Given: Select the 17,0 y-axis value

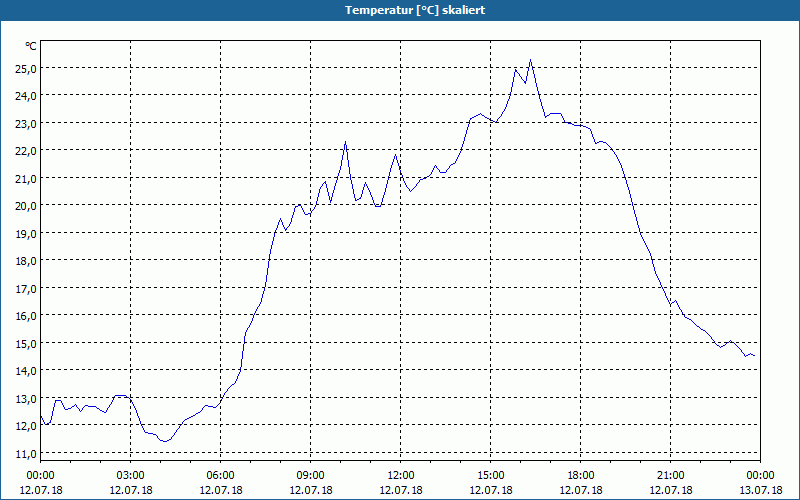Looking at the screenshot, I should (x=26, y=289).
